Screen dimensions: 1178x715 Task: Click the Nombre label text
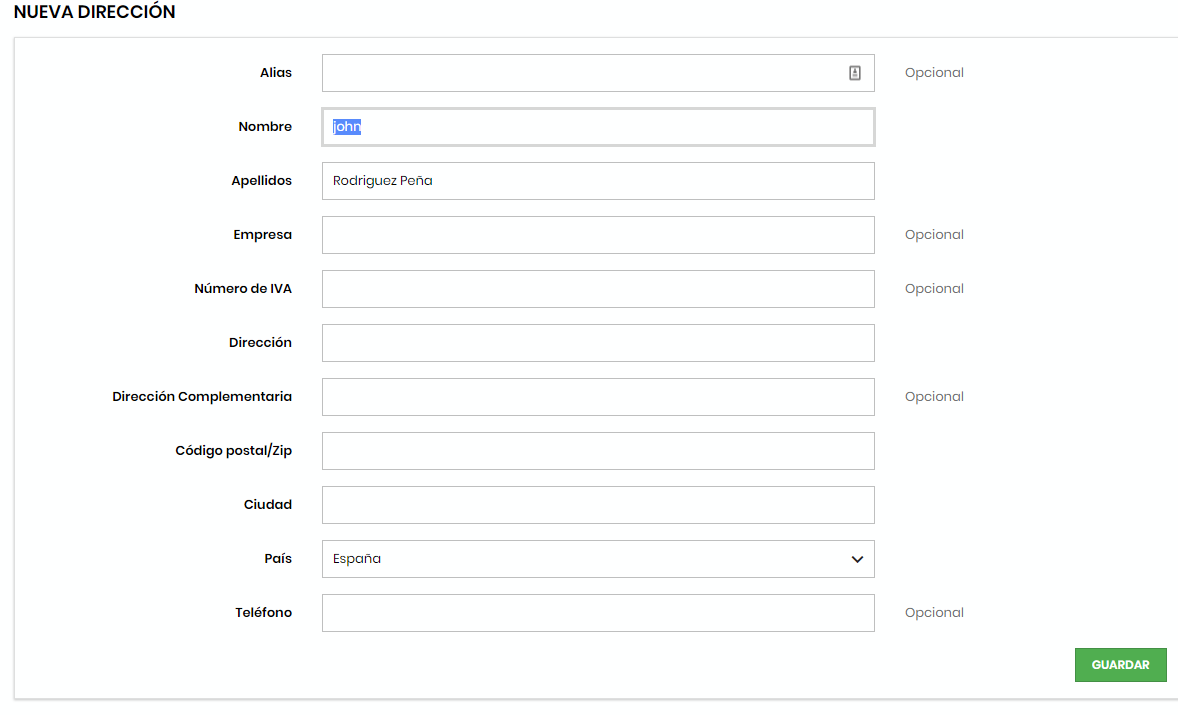(x=265, y=127)
